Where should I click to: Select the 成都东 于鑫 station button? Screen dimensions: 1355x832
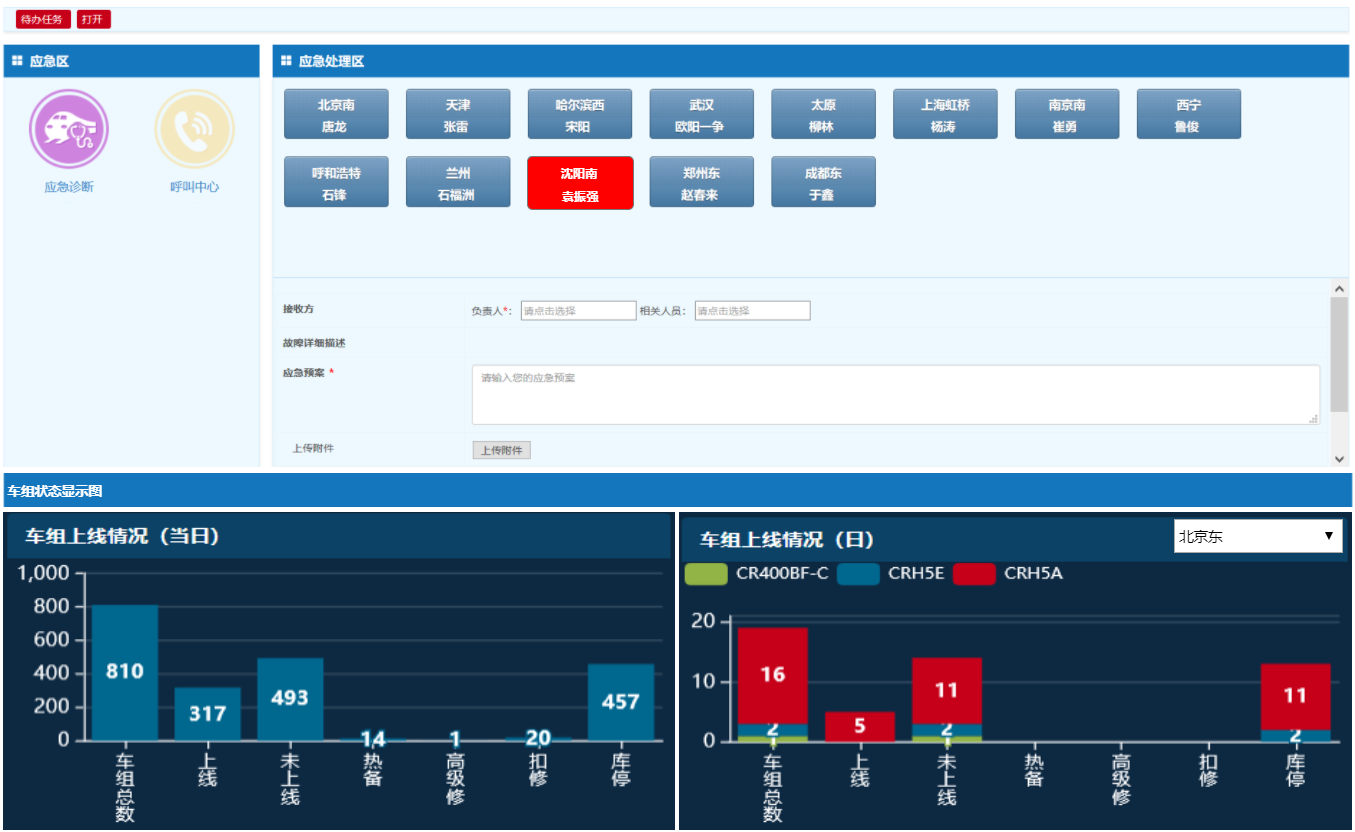coord(823,182)
